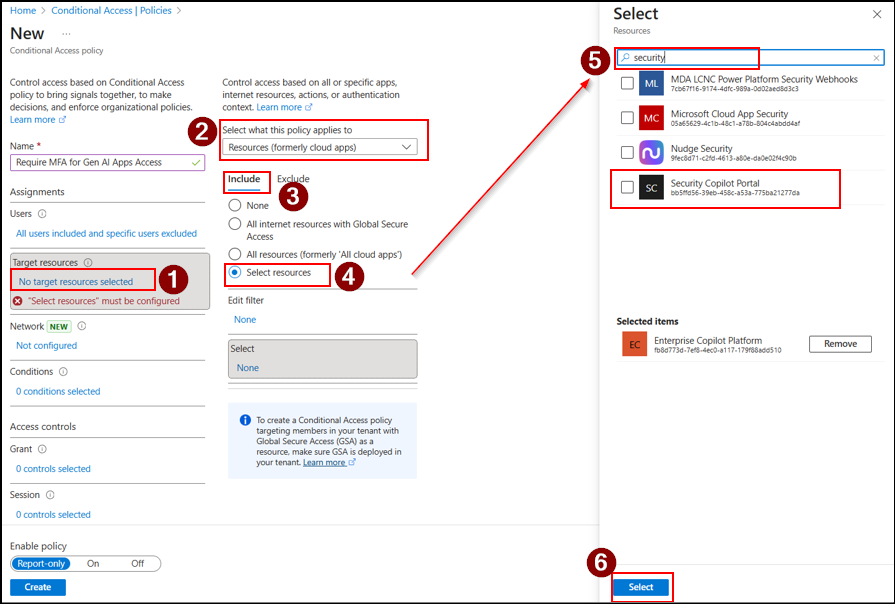The height and width of the screenshot is (604, 895).
Task: Remove the Enterprise Copilot Platform item
Action: pyautogui.click(x=839, y=344)
